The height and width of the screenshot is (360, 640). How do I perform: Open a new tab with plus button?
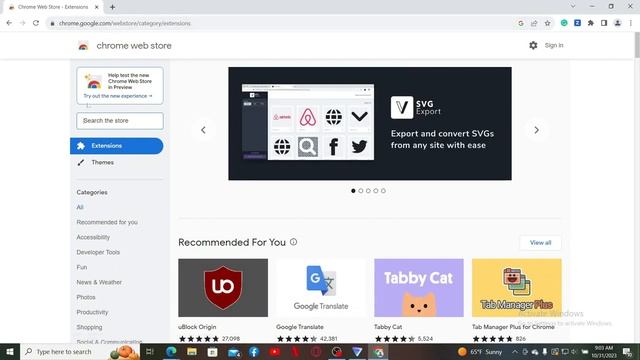pyautogui.click(x=112, y=7)
